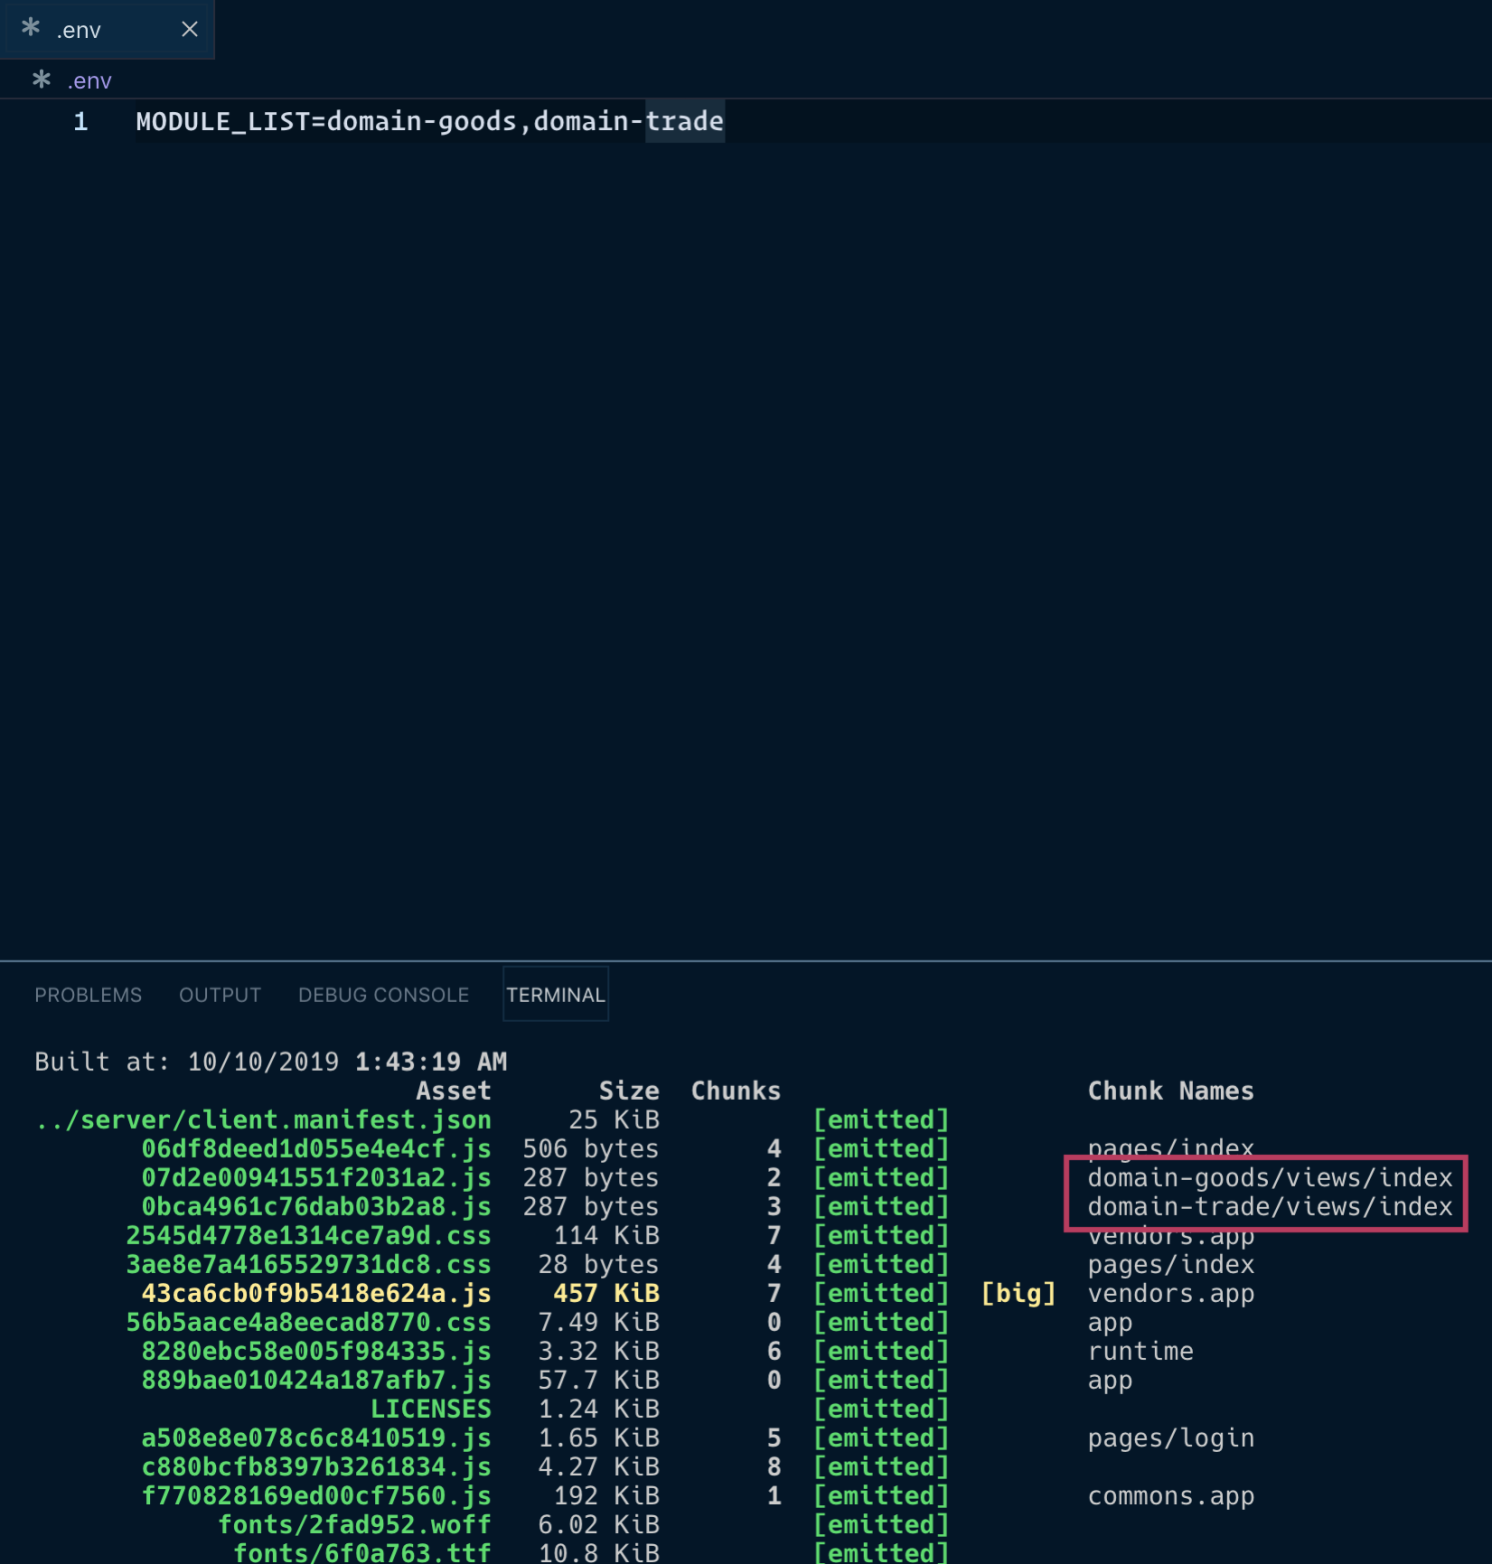Click asset '2545d4778e1314ce7a9d.css'
This screenshot has width=1492, height=1564.
pos(309,1236)
